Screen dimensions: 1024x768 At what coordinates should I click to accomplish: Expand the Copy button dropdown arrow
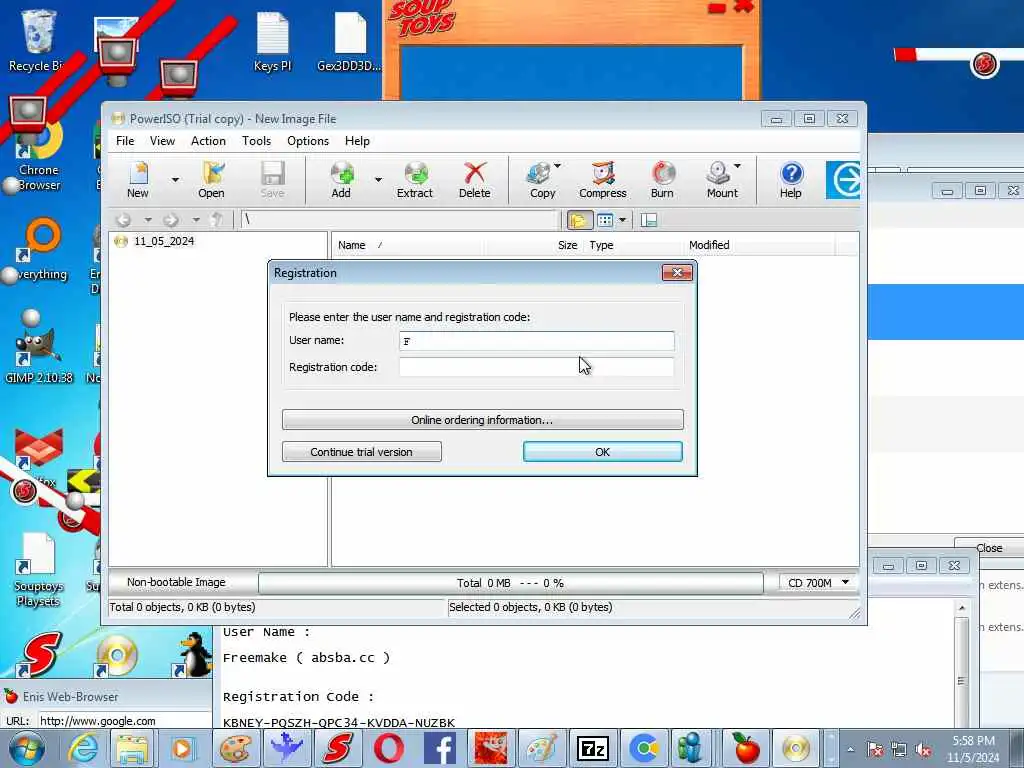(x=558, y=166)
